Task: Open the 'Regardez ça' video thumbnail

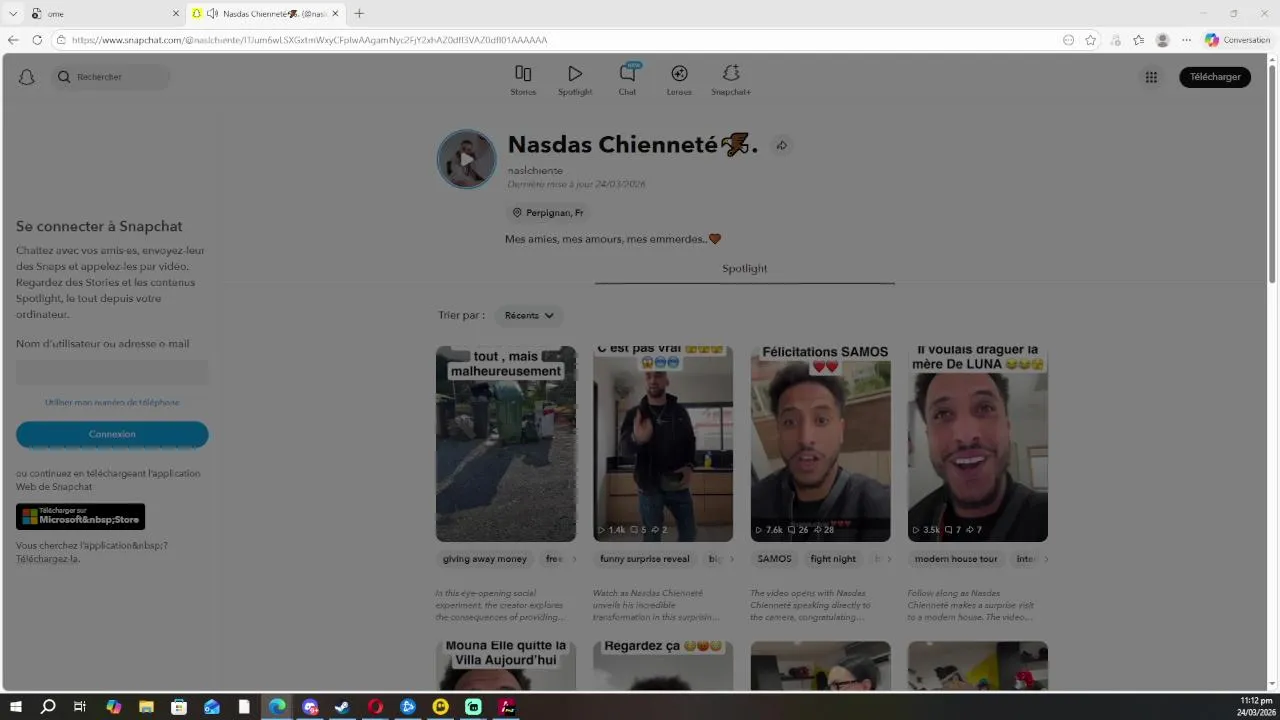Action: [x=663, y=665]
